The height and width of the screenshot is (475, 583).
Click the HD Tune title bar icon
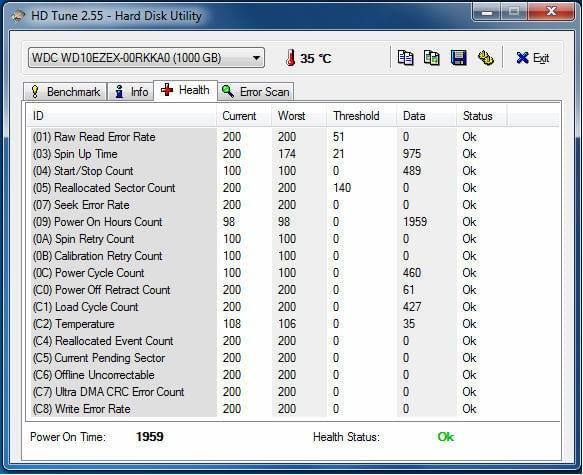tap(18, 16)
